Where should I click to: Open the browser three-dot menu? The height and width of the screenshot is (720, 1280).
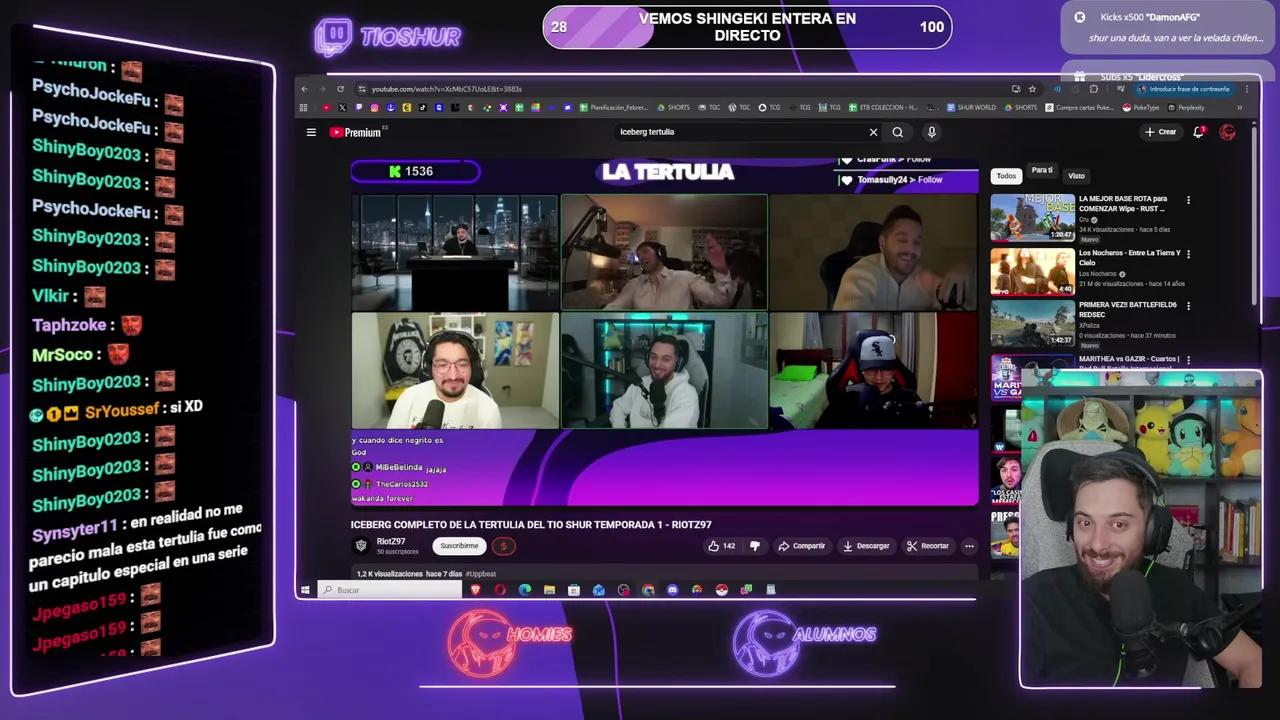pos(1247,89)
